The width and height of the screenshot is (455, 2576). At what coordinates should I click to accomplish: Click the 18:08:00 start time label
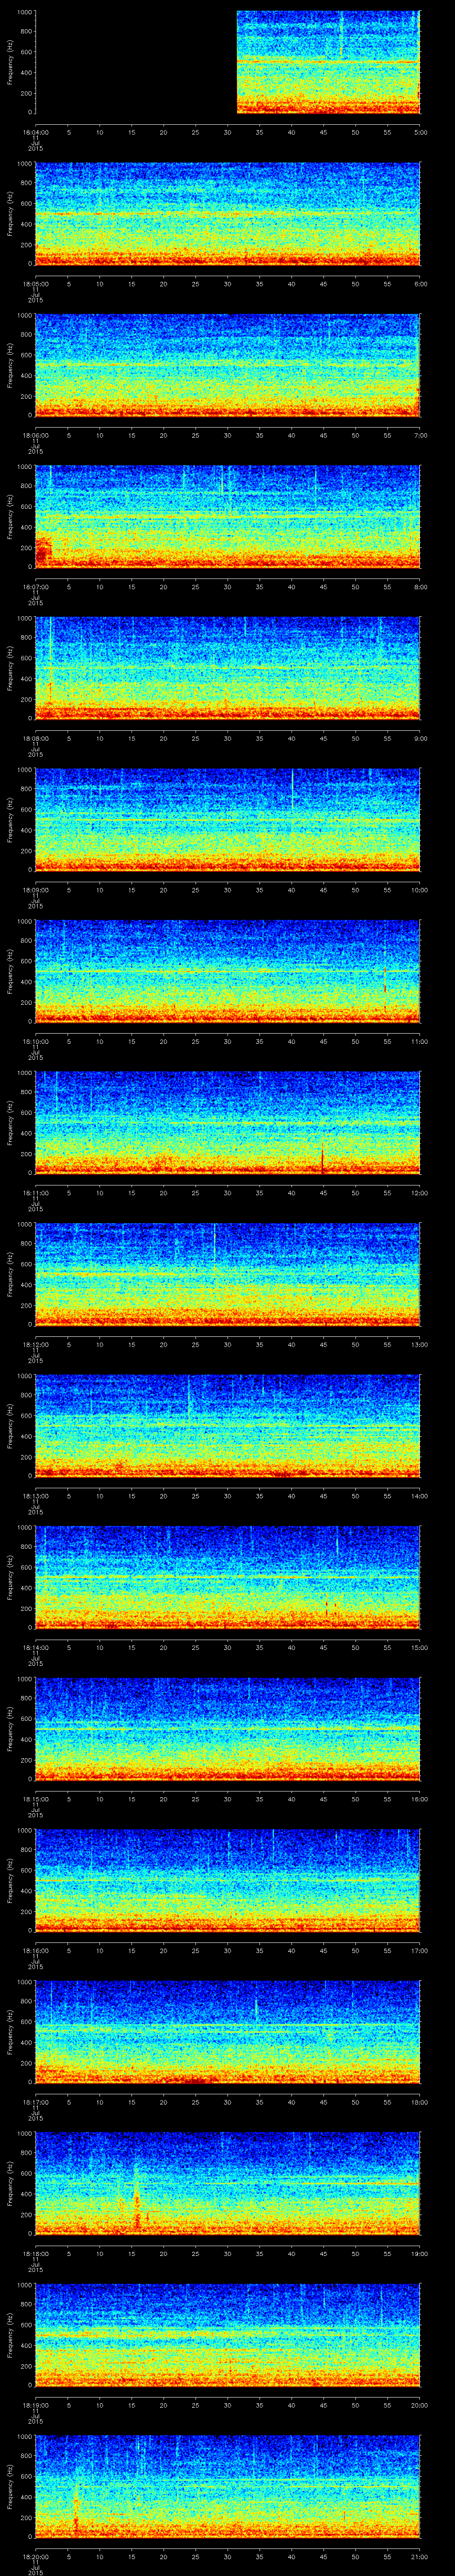point(35,738)
